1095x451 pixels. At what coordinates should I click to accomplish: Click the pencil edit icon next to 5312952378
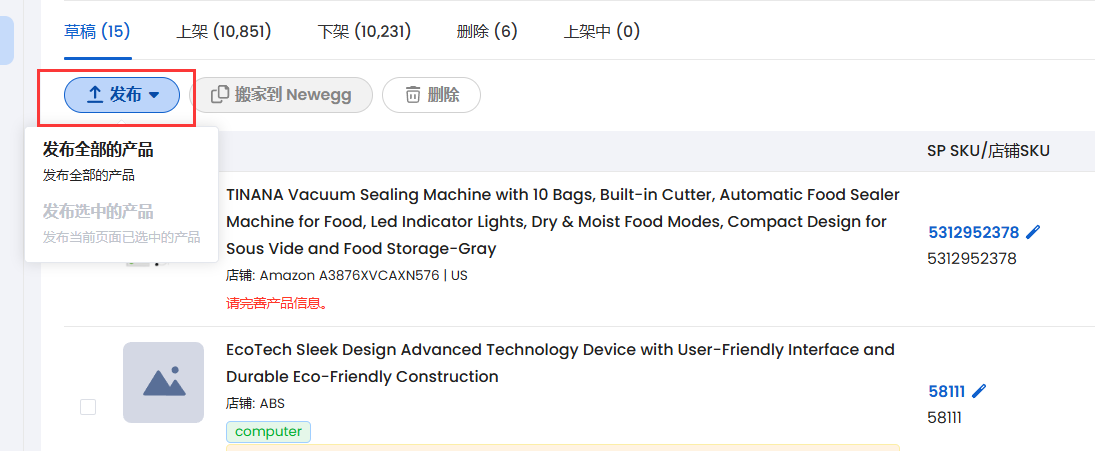pos(1033,232)
